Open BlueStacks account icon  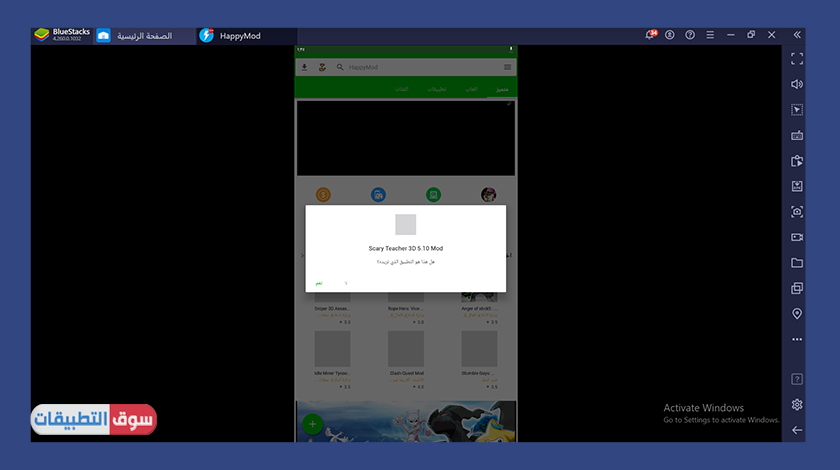[670, 35]
